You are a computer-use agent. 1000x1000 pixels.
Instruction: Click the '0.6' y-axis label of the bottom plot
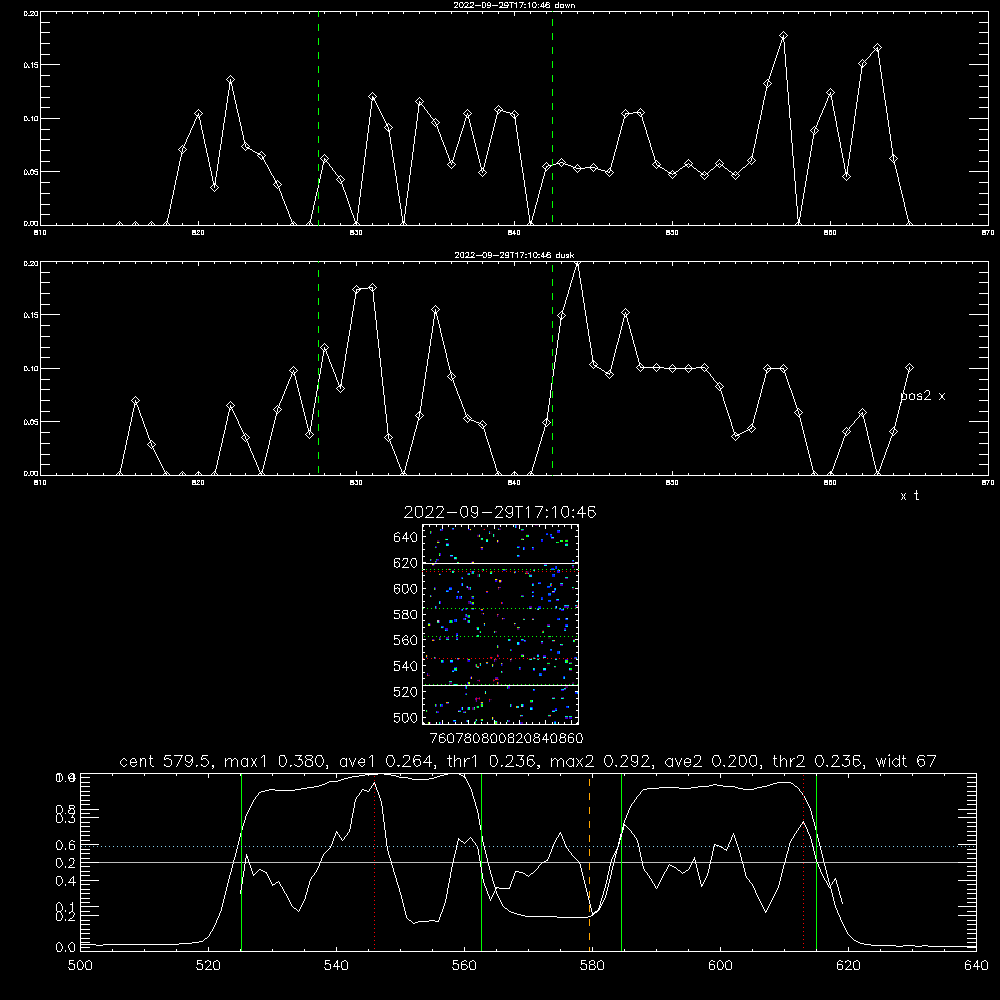tap(65, 846)
